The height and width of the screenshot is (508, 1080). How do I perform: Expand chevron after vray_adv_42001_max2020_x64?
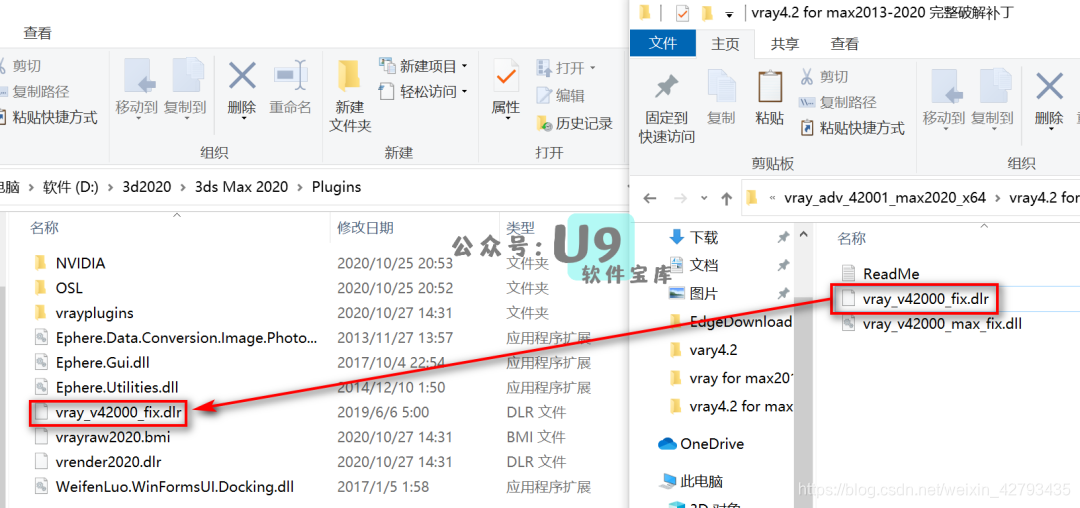tap(996, 198)
